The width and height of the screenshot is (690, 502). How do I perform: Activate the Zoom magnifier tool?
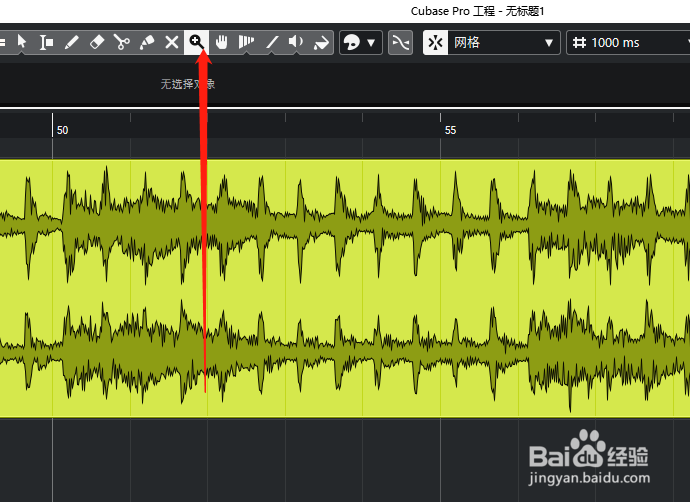point(196,42)
